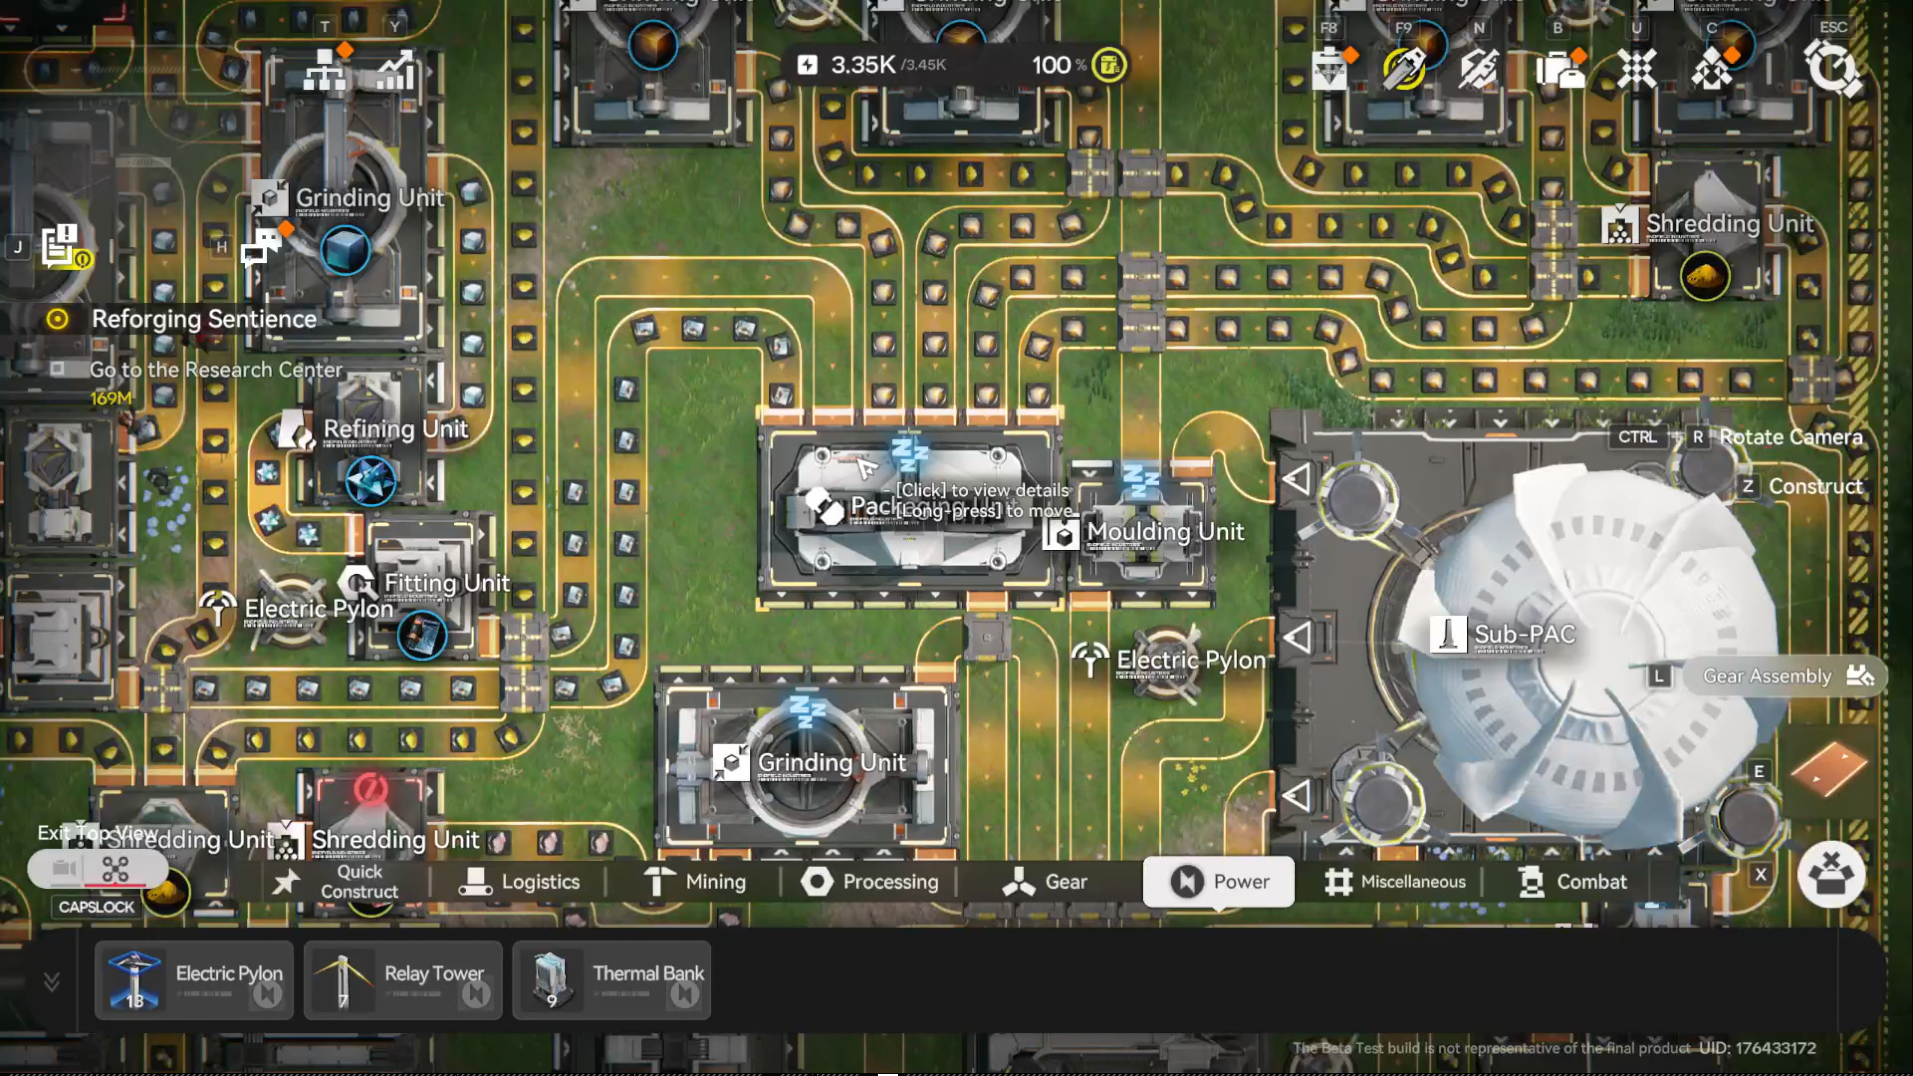The image size is (1913, 1076).
Task: Collapse the build bar with the double chevron
Action: point(51,982)
